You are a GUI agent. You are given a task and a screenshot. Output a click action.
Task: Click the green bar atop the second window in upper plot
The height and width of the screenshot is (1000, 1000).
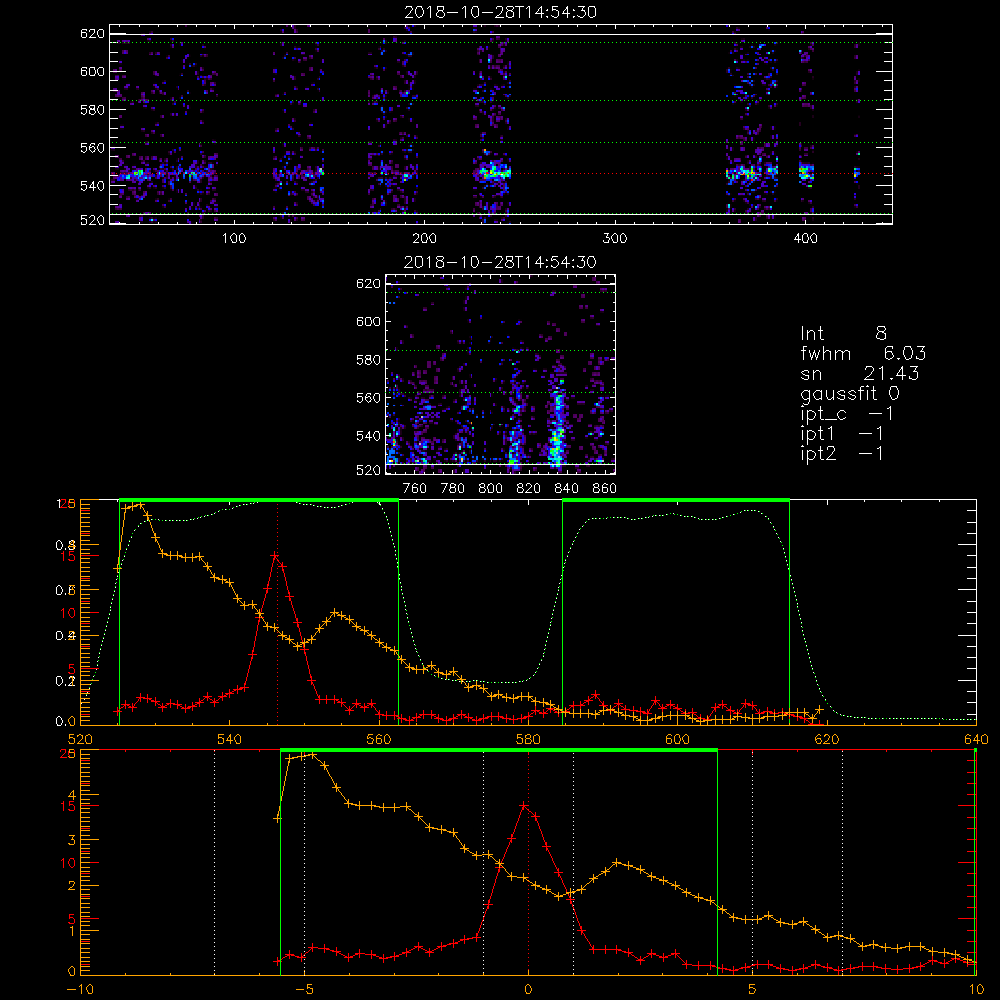pos(676,501)
